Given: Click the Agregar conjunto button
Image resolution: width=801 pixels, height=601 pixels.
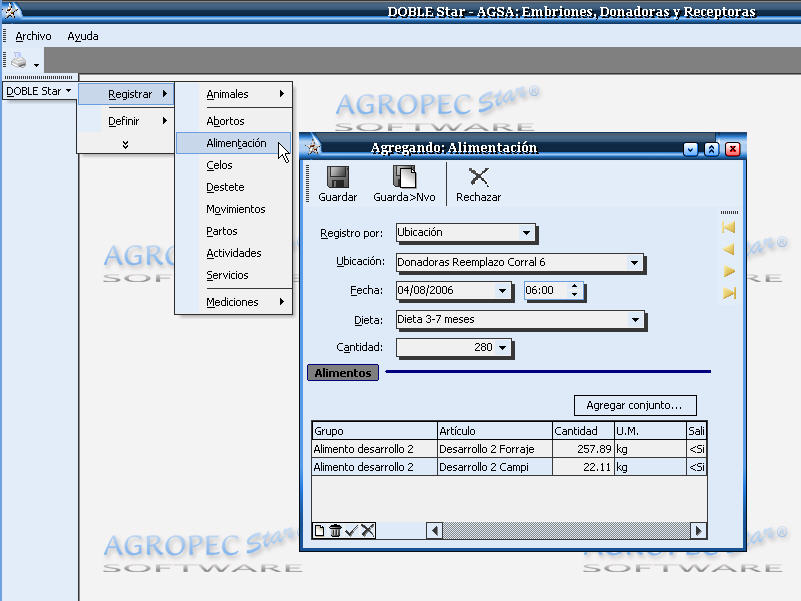Looking at the screenshot, I should (x=635, y=405).
